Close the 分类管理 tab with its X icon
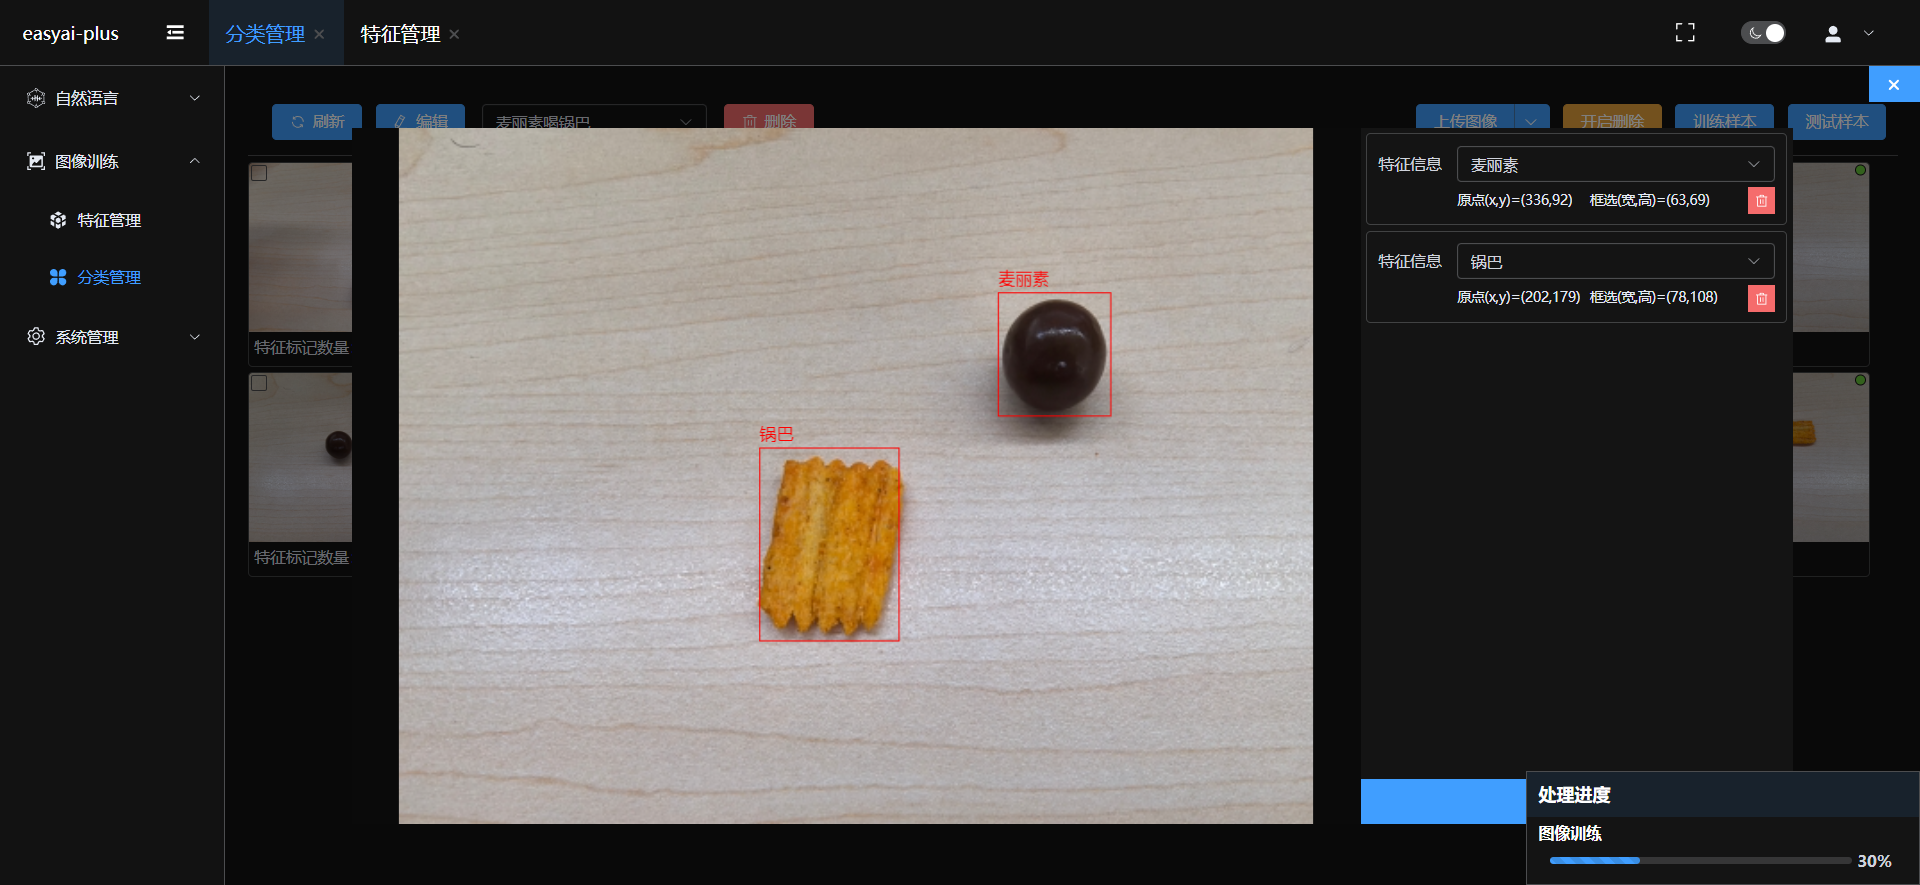Image resolution: width=1920 pixels, height=885 pixels. [319, 34]
